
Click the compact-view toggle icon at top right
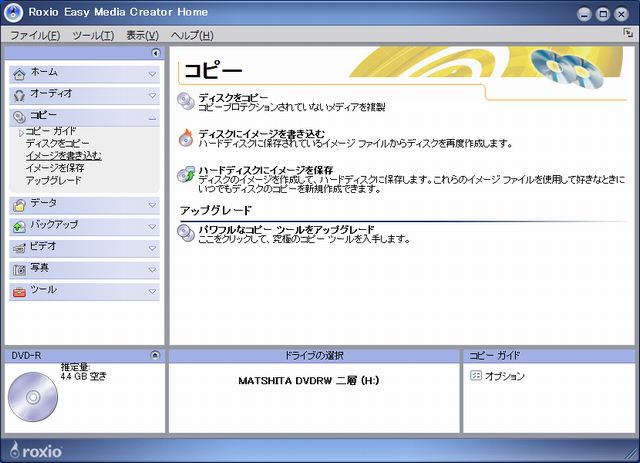click(628, 33)
